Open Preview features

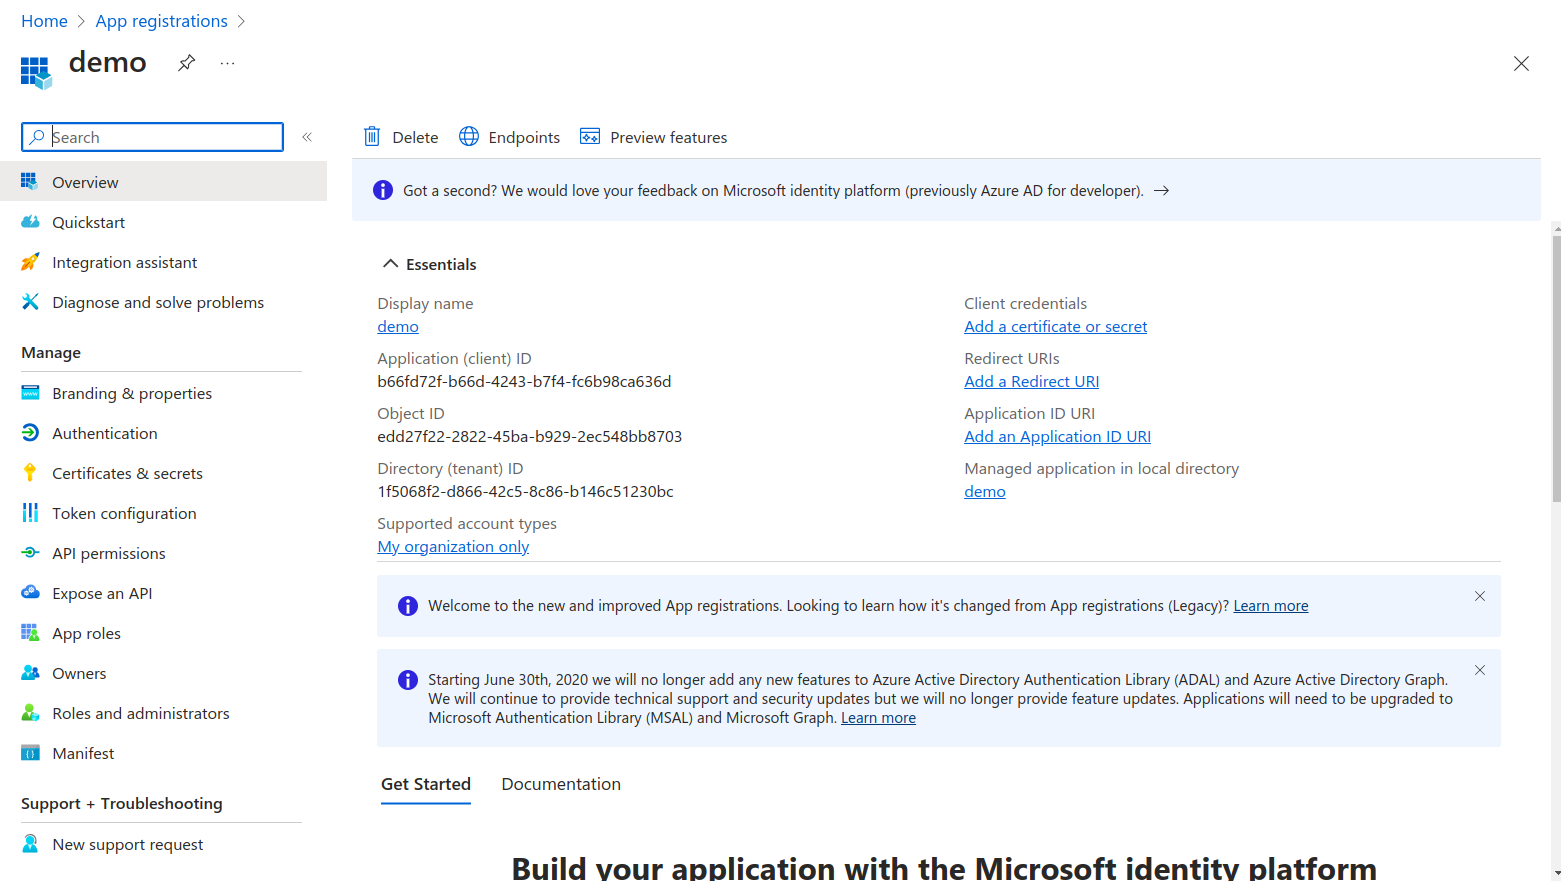tap(654, 137)
